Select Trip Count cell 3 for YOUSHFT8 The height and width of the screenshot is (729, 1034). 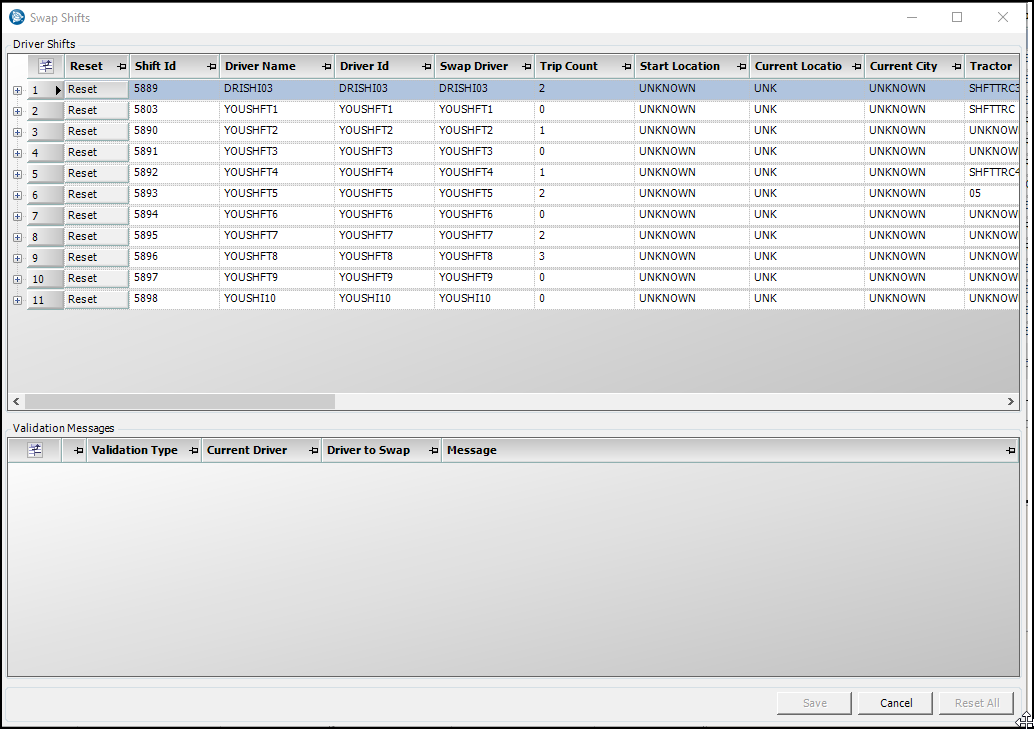point(584,257)
